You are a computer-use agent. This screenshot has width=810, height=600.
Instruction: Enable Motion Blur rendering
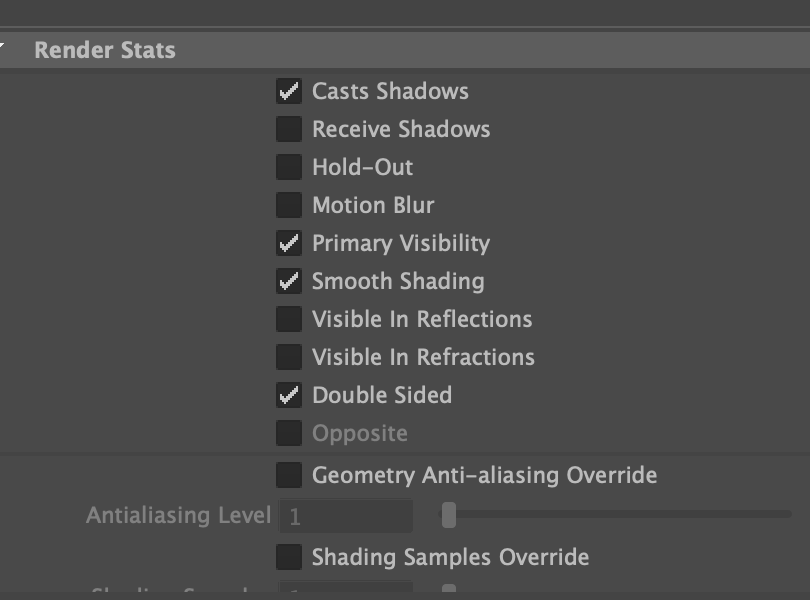pos(290,205)
